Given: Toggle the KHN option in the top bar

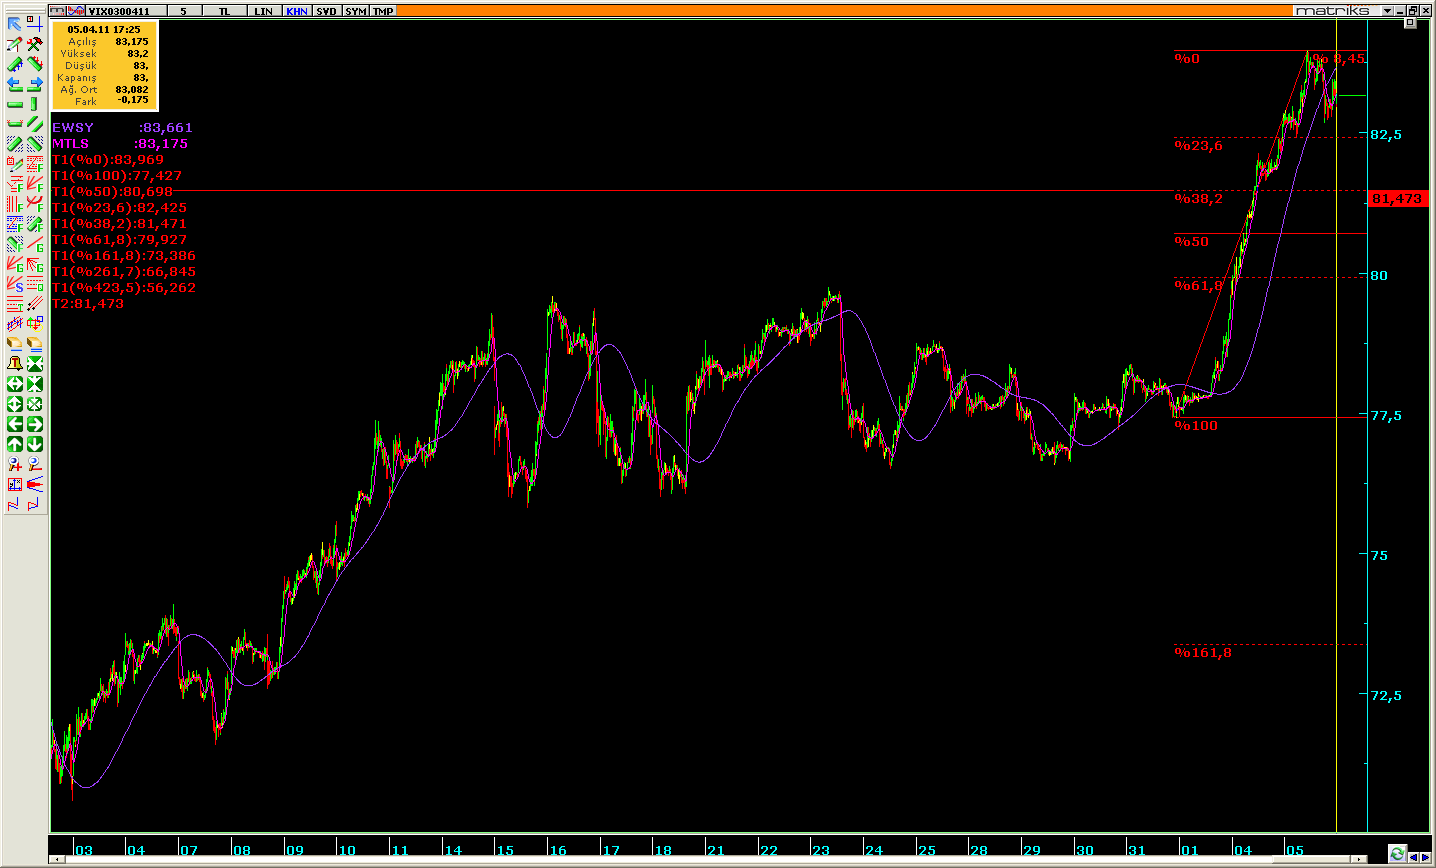Looking at the screenshot, I should (x=297, y=11).
